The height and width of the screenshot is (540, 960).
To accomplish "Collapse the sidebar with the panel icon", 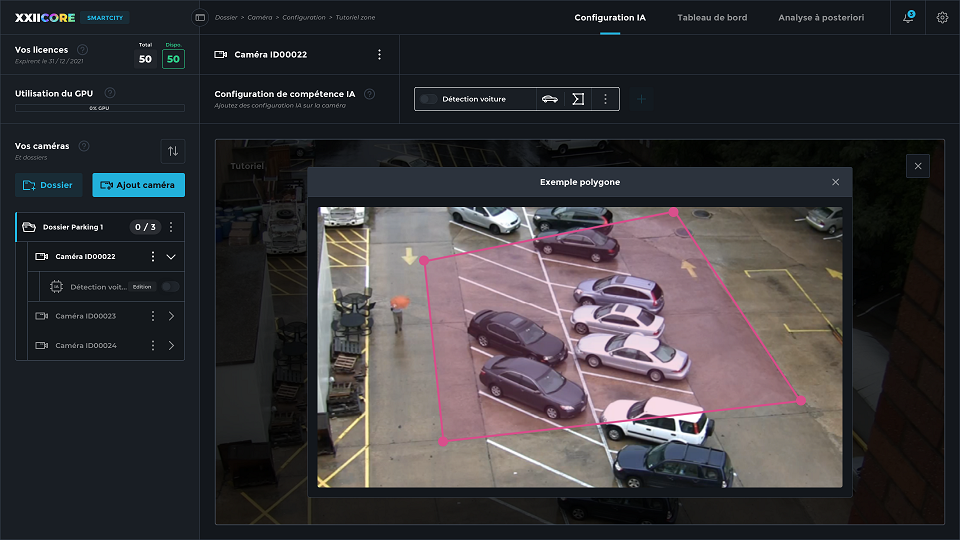I will [200, 18].
